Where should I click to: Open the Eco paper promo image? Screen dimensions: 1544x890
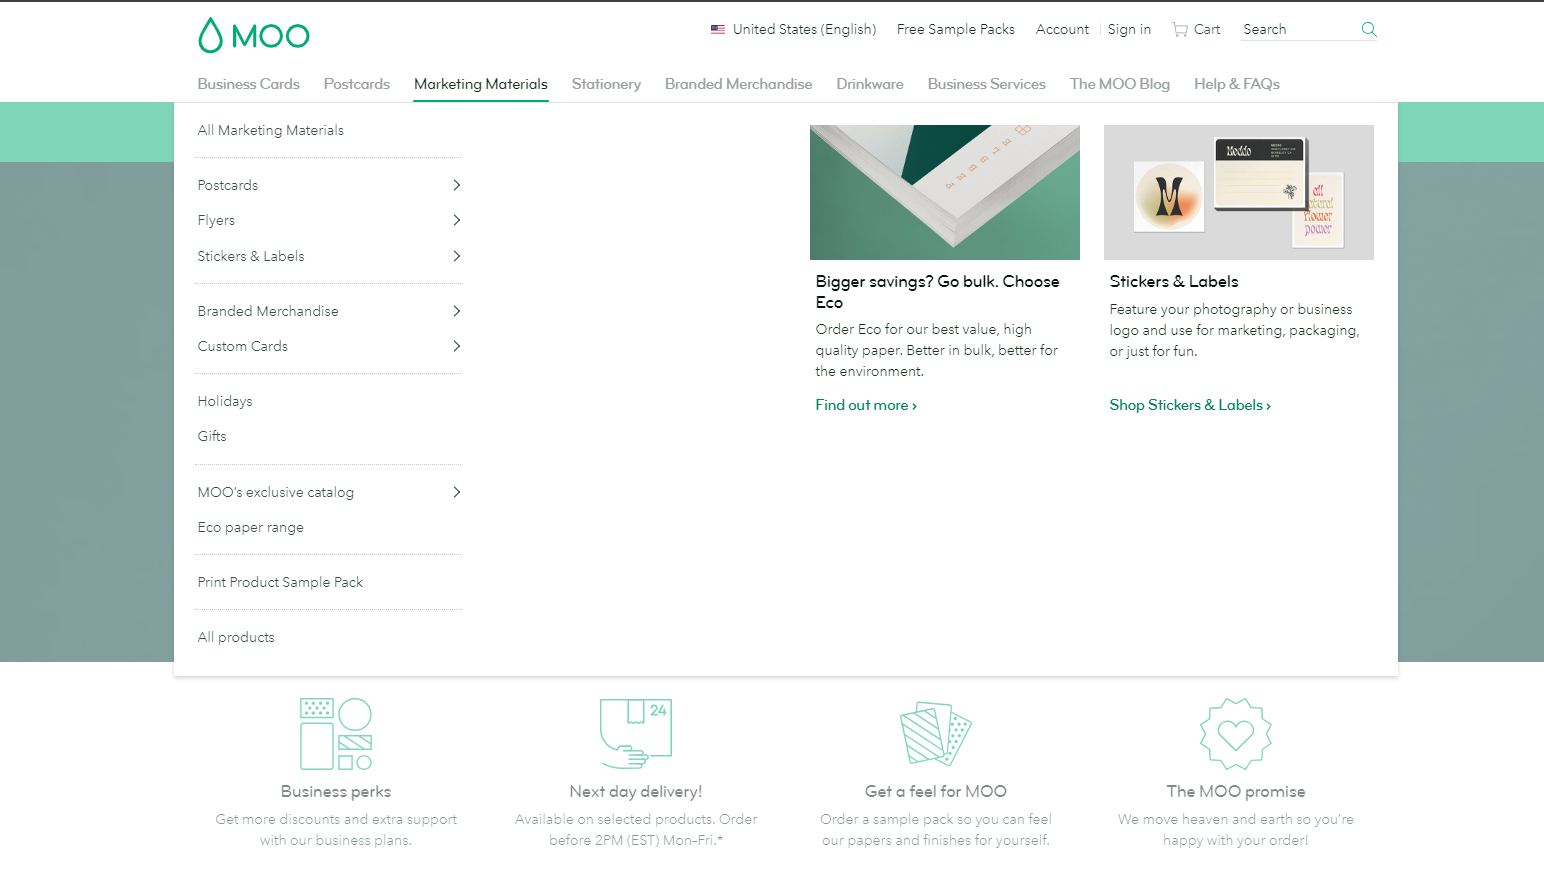pyautogui.click(x=945, y=192)
